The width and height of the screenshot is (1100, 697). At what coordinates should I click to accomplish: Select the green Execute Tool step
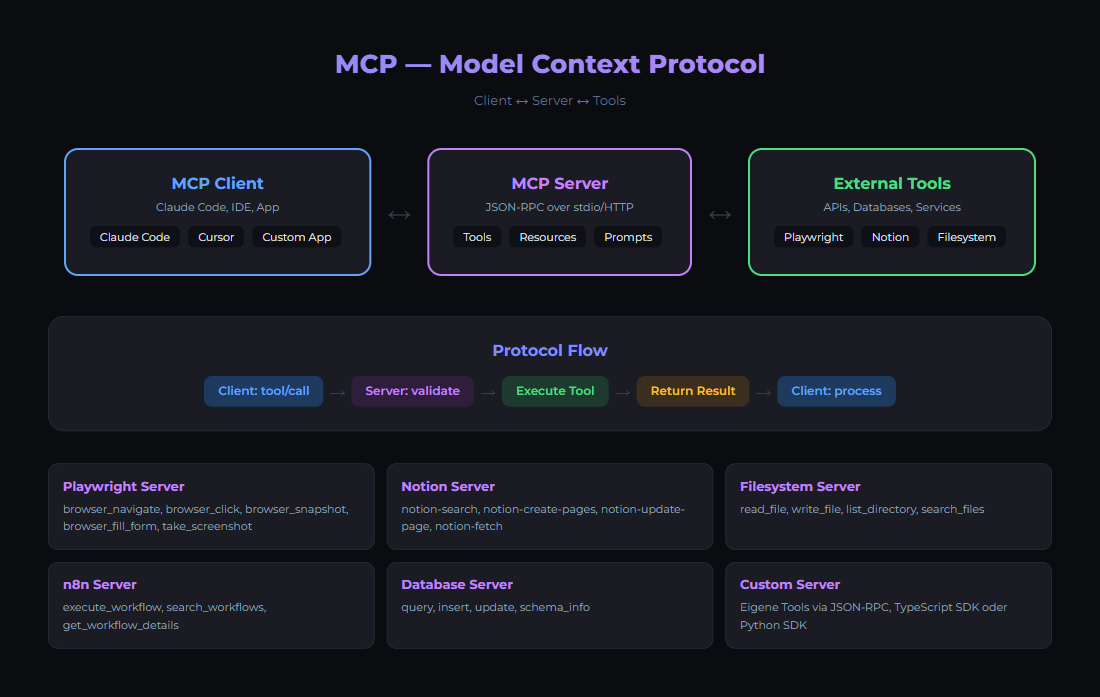(555, 391)
